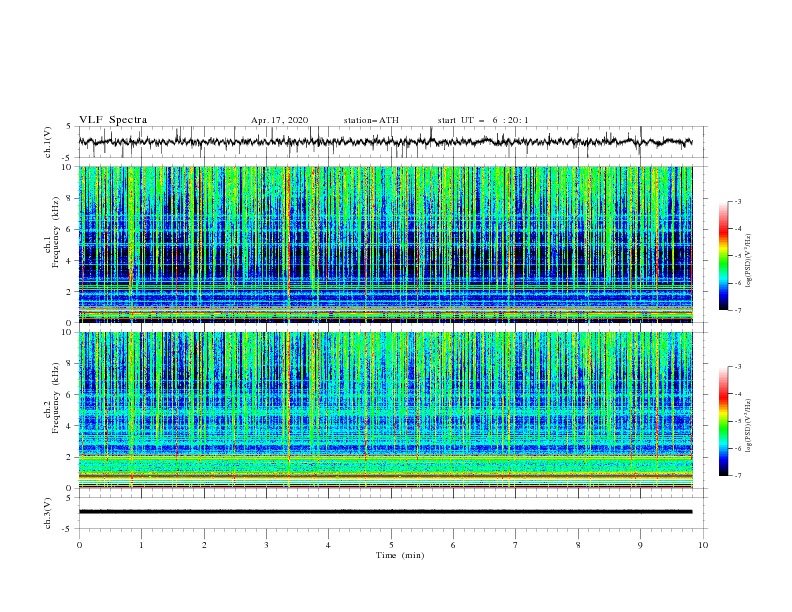Click the "2" tick on time axis
The width and height of the screenshot is (792, 612).
click(x=204, y=545)
